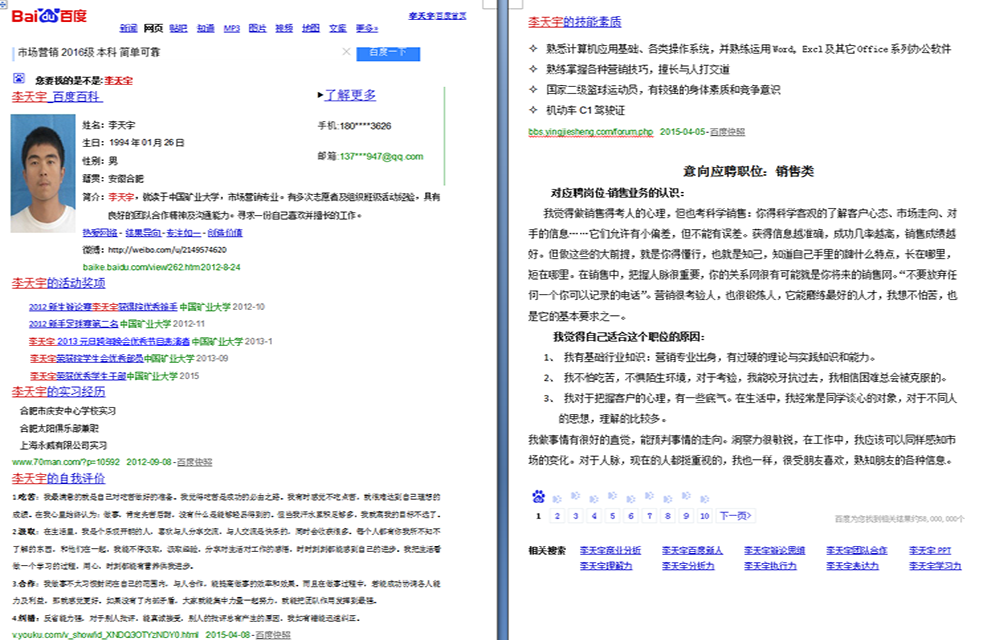Click the 李天宇的技能素质 heading link
Screen dimensions: 983x640
[574, 22]
